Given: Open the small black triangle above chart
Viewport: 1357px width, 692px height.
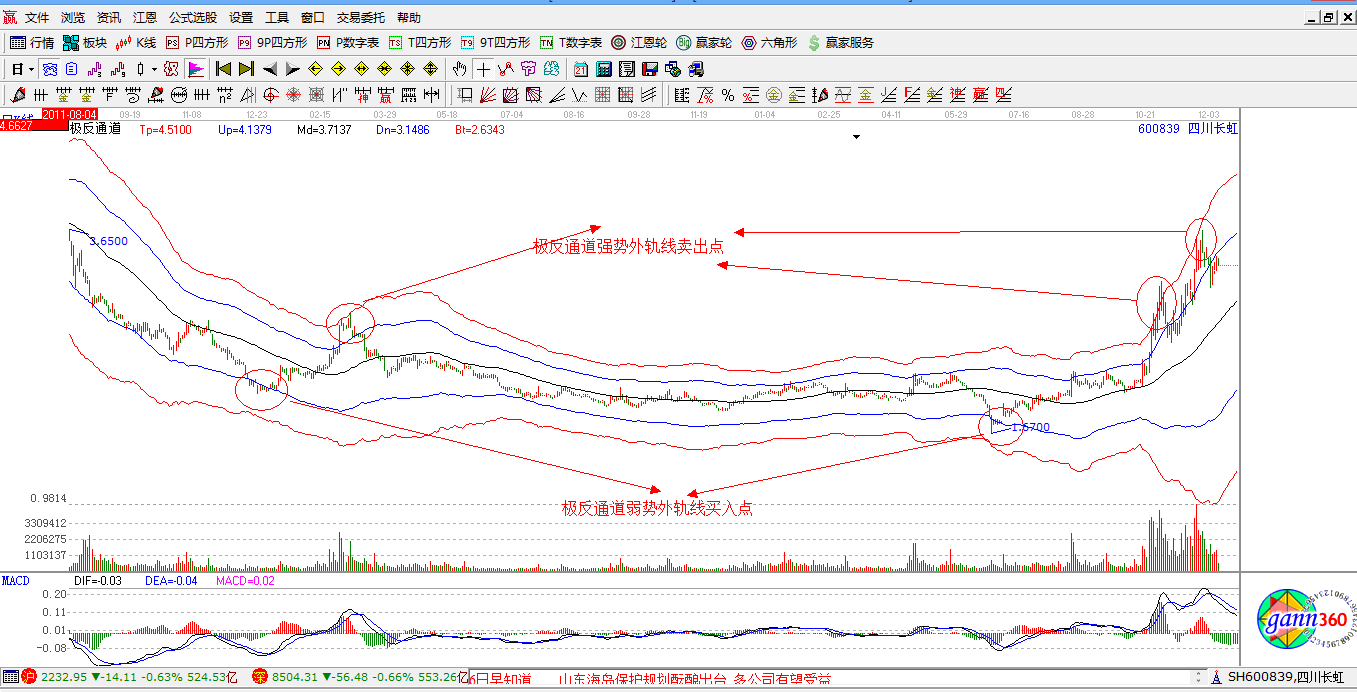Looking at the screenshot, I should coord(856,138).
